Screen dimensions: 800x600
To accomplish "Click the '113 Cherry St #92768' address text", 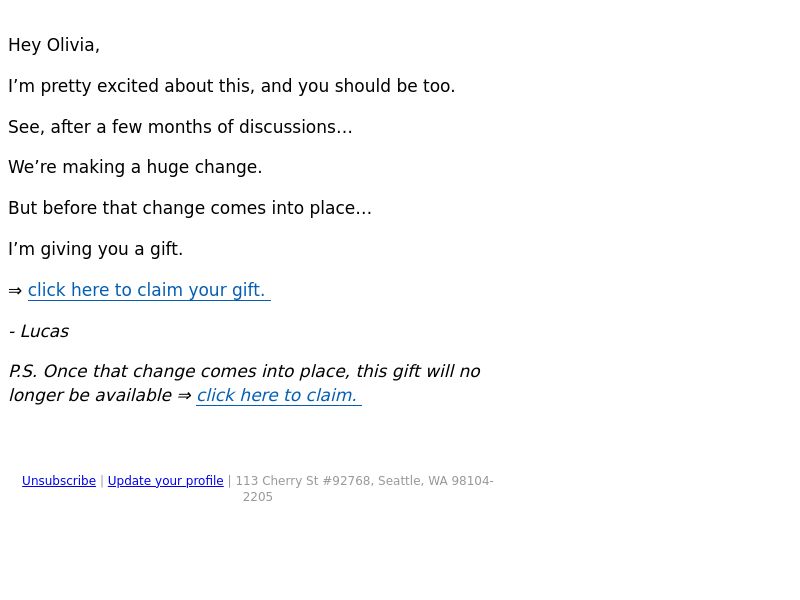I will click(x=303, y=481).
